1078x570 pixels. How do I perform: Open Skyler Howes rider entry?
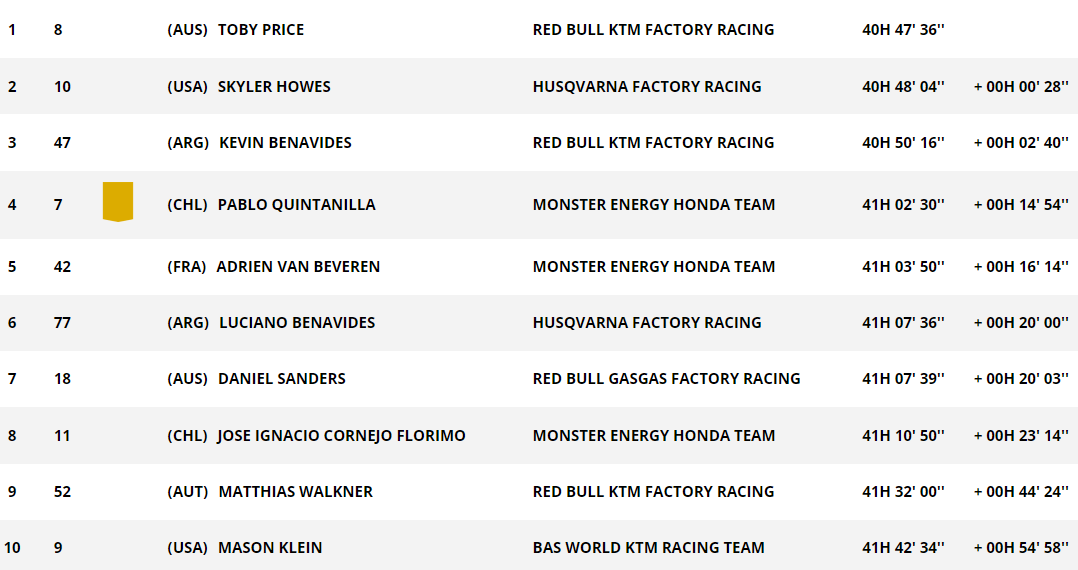(x=274, y=87)
